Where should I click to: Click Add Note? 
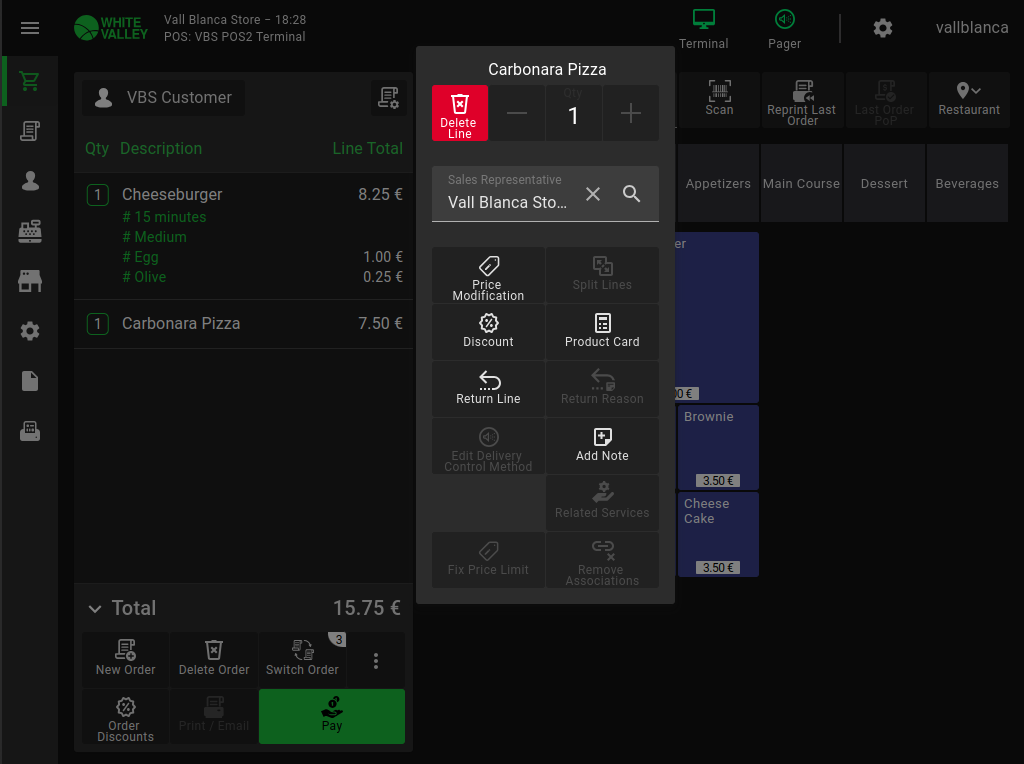(x=602, y=445)
